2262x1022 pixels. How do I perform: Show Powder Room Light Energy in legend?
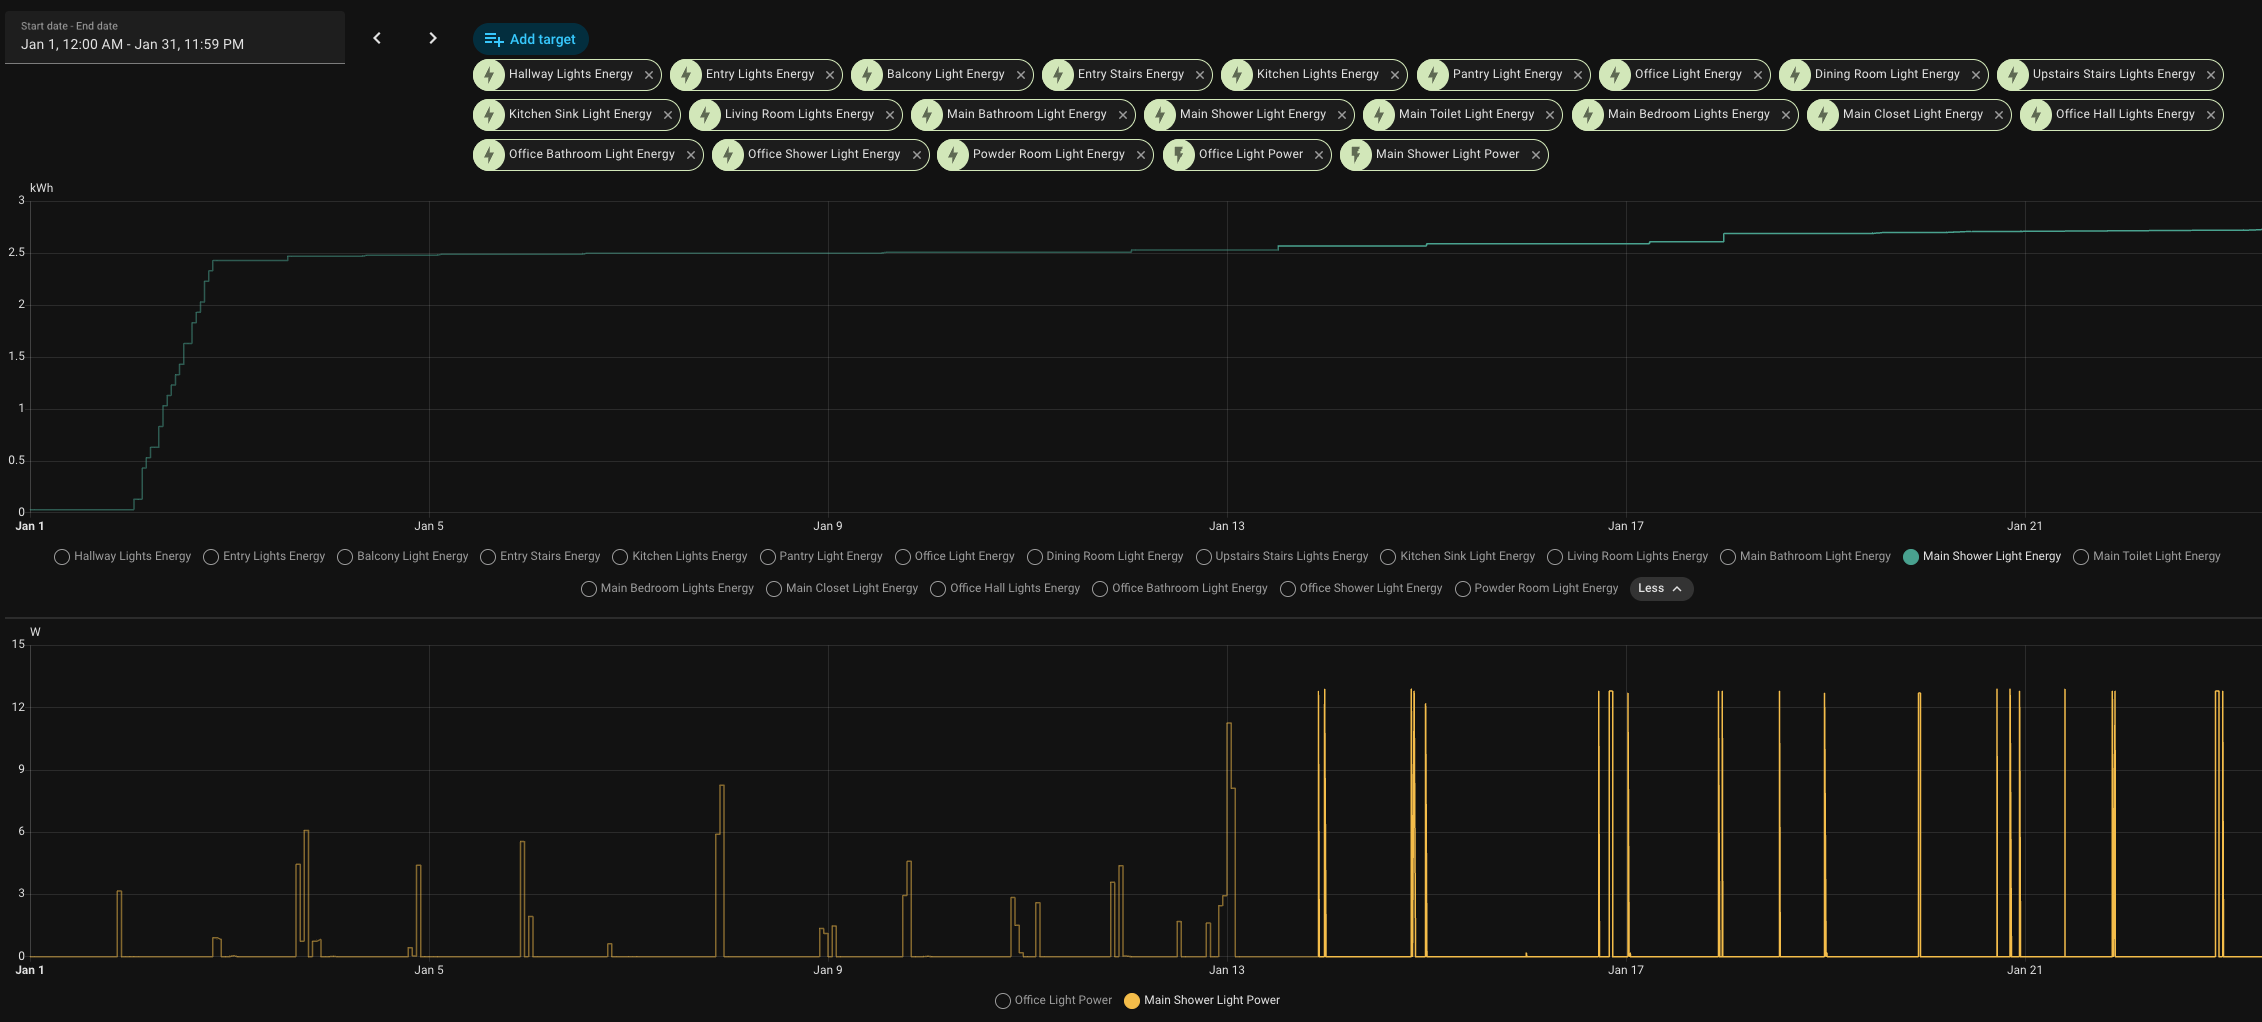1536,589
